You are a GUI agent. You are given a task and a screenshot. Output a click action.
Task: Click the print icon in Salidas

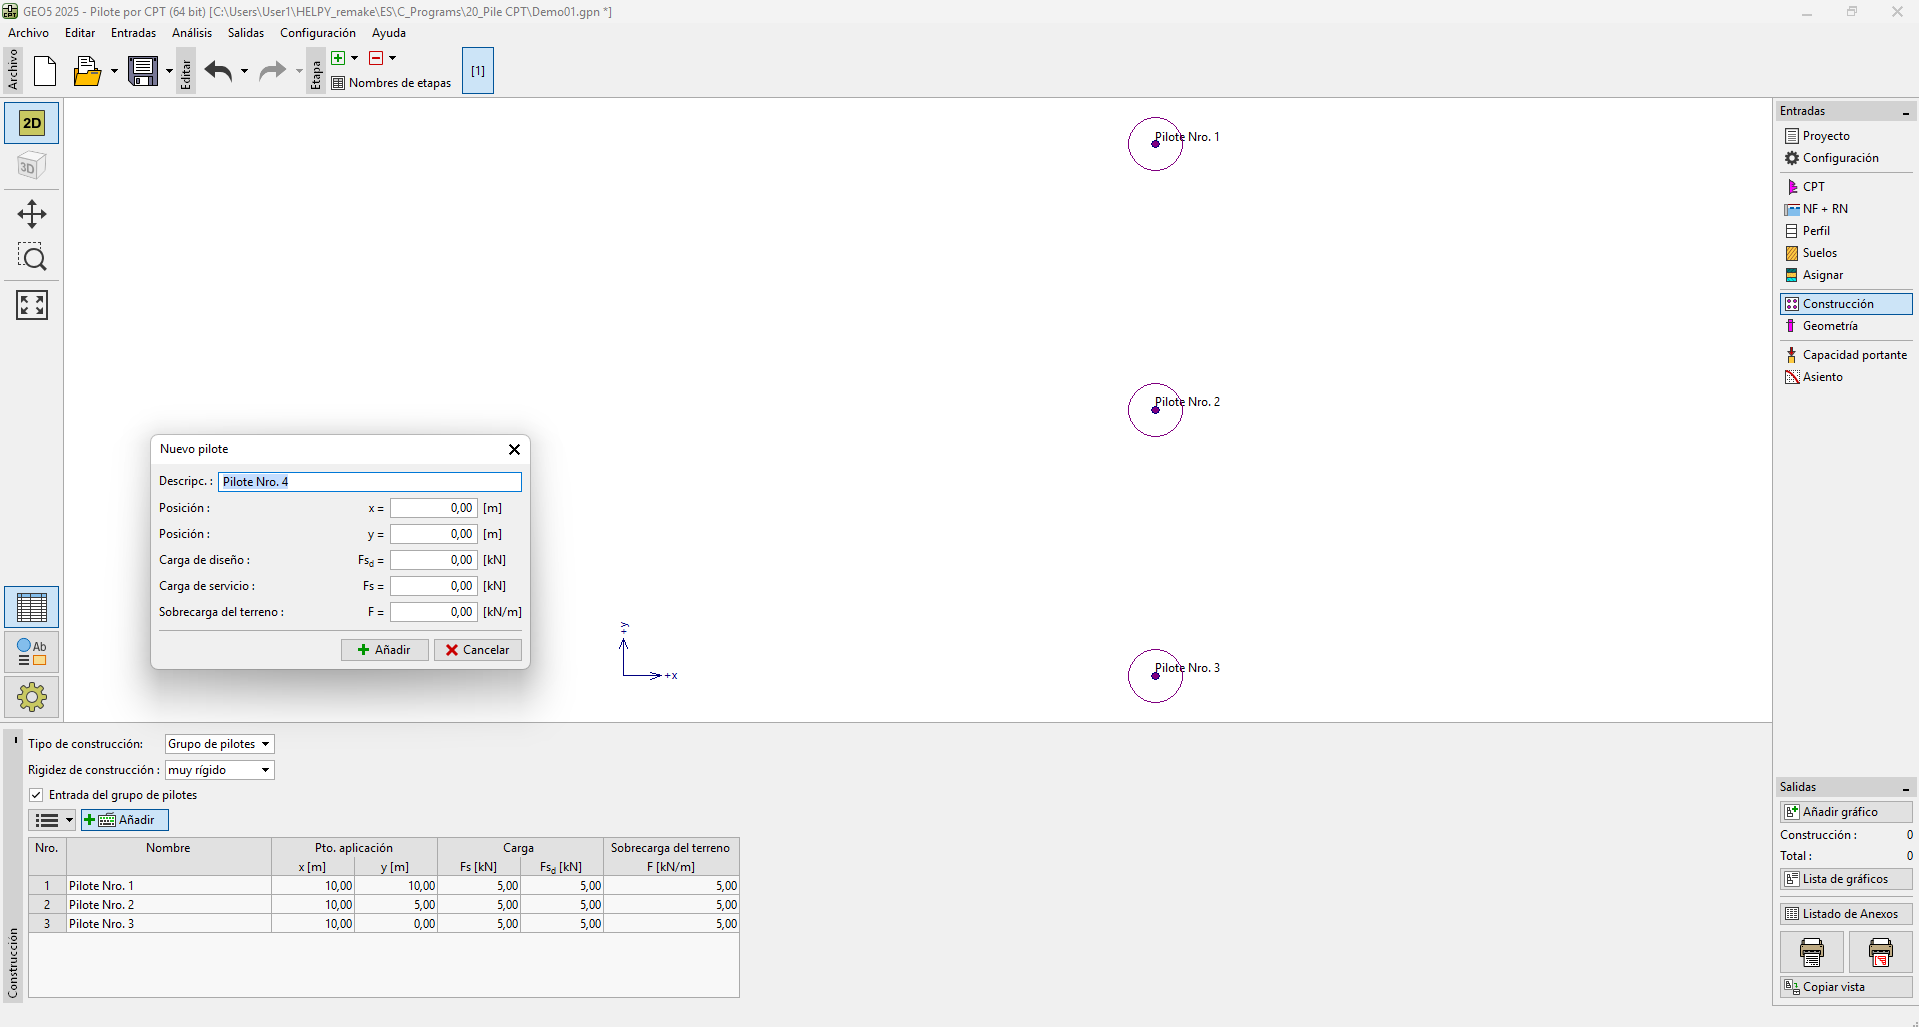point(1811,952)
